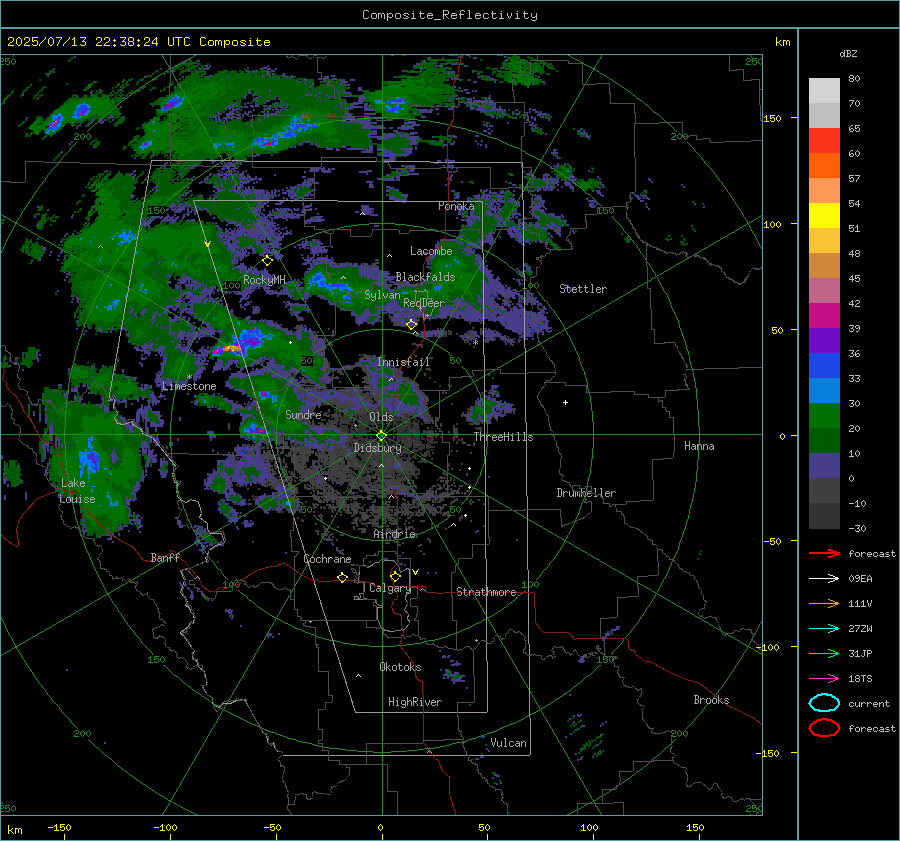Select the indigo 0-10 dBZ swatch
900x841 pixels.
[x=824, y=466]
